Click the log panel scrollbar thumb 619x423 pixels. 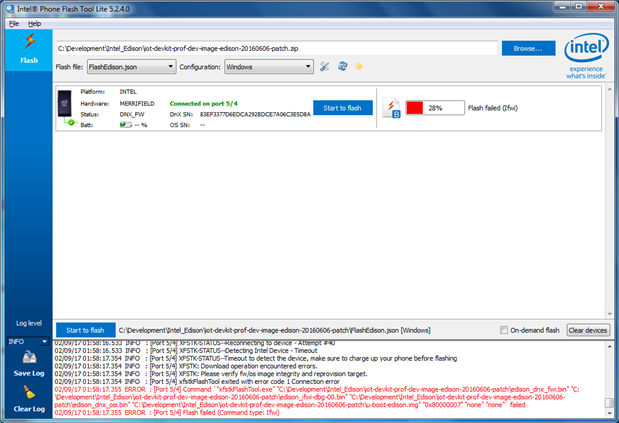click(610, 403)
